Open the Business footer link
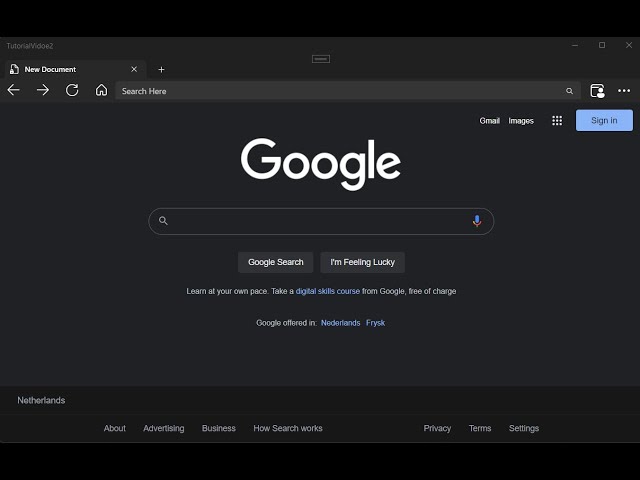 click(x=219, y=428)
